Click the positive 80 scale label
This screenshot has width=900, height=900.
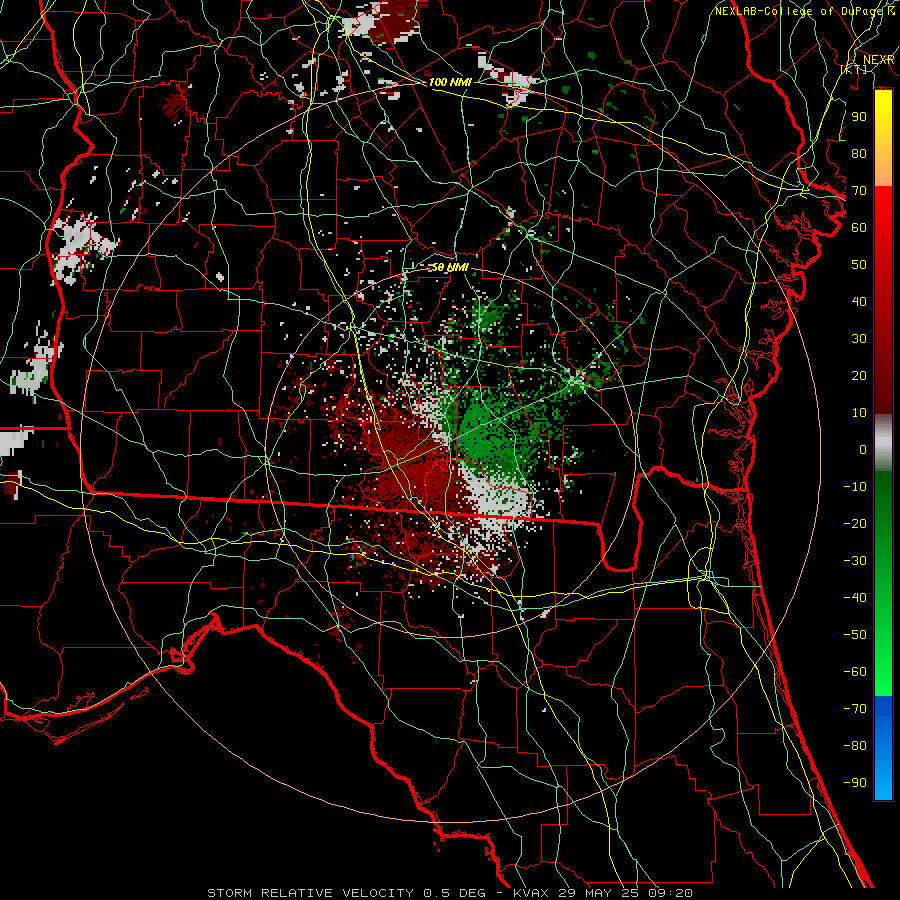point(859,153)
